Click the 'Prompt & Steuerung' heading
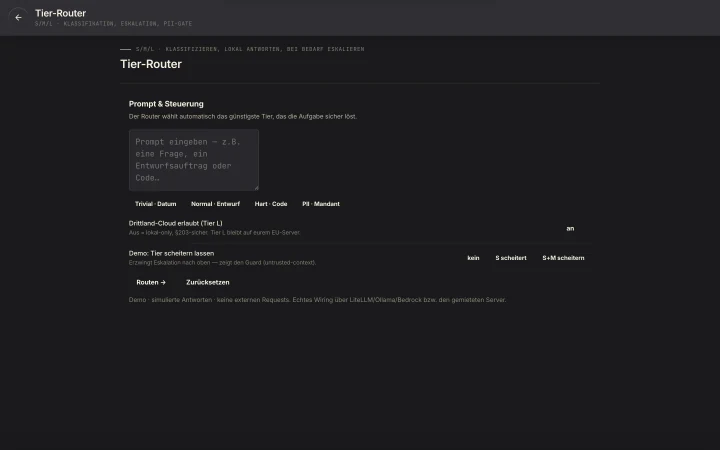The height and width of the screenshot is (450, 720). coord(166,104)
